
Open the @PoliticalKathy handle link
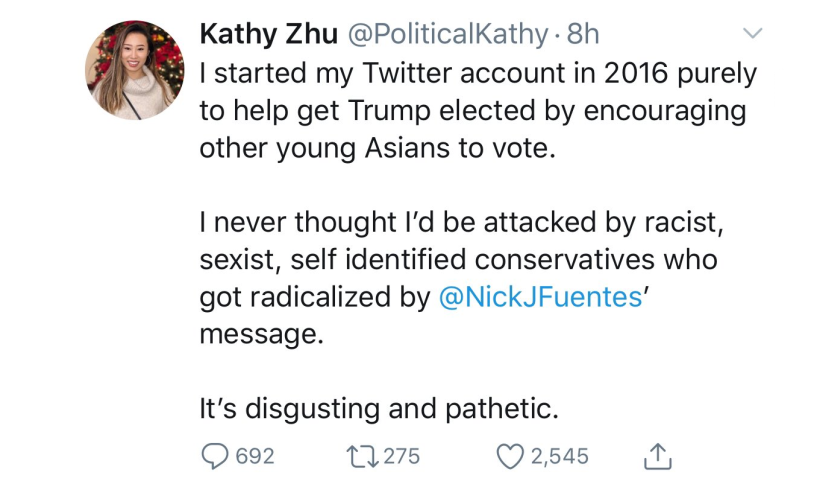446,34
